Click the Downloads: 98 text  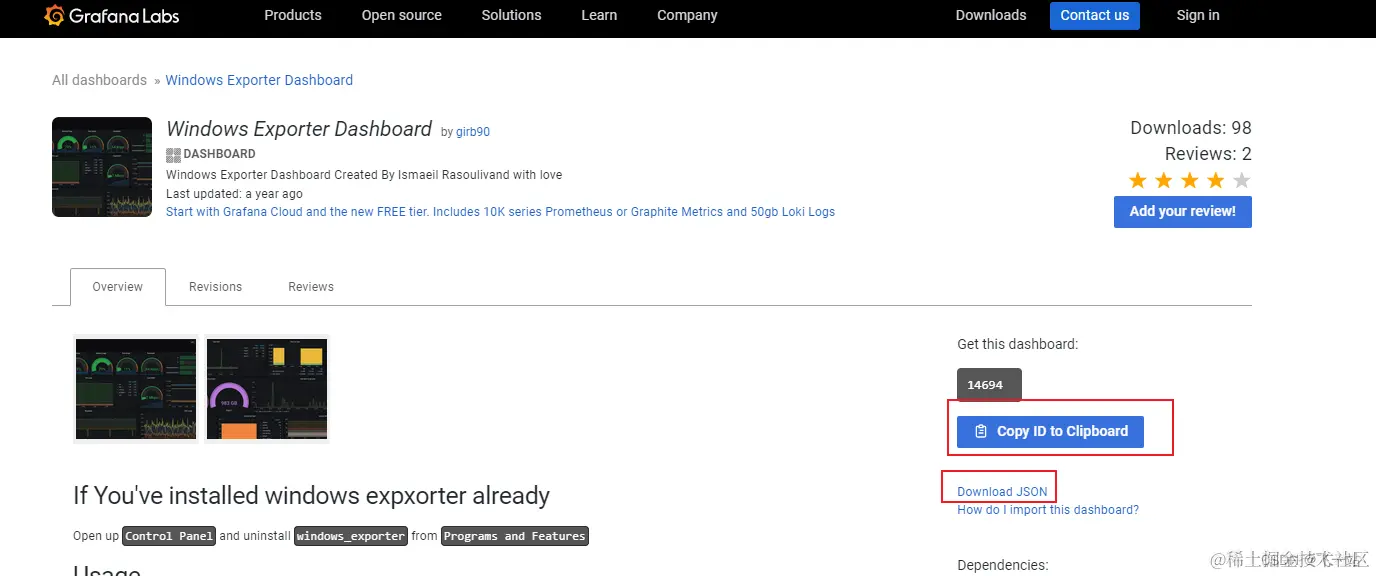[1191, 128]
